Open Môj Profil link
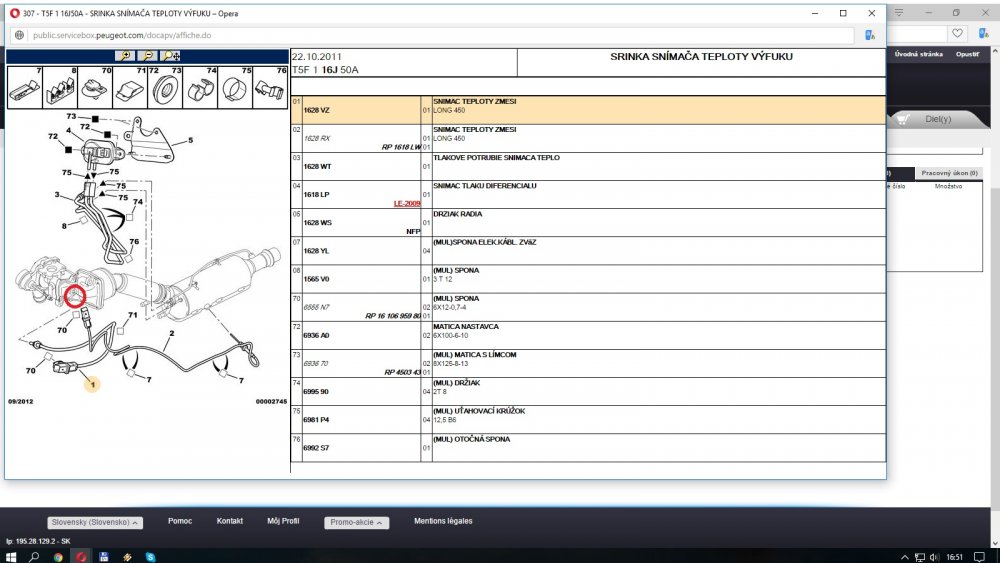 [x=283, y=521]
